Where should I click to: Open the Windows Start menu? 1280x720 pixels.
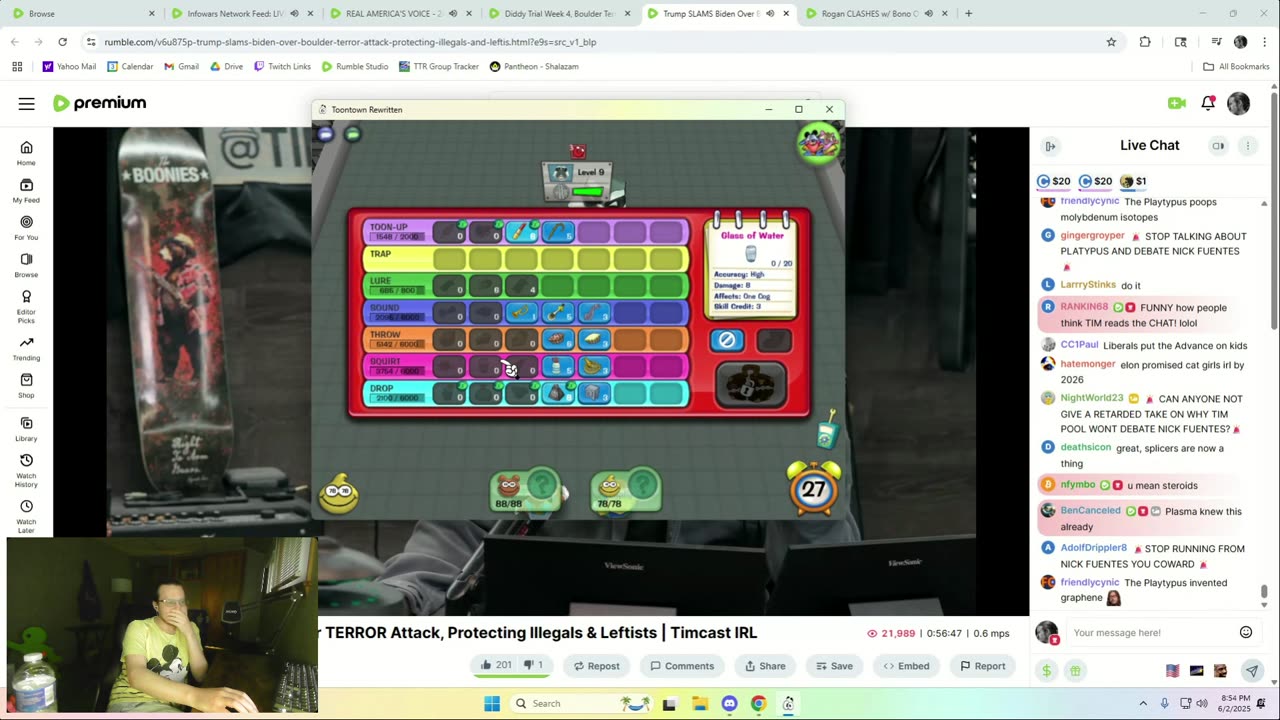pos(492,703)
